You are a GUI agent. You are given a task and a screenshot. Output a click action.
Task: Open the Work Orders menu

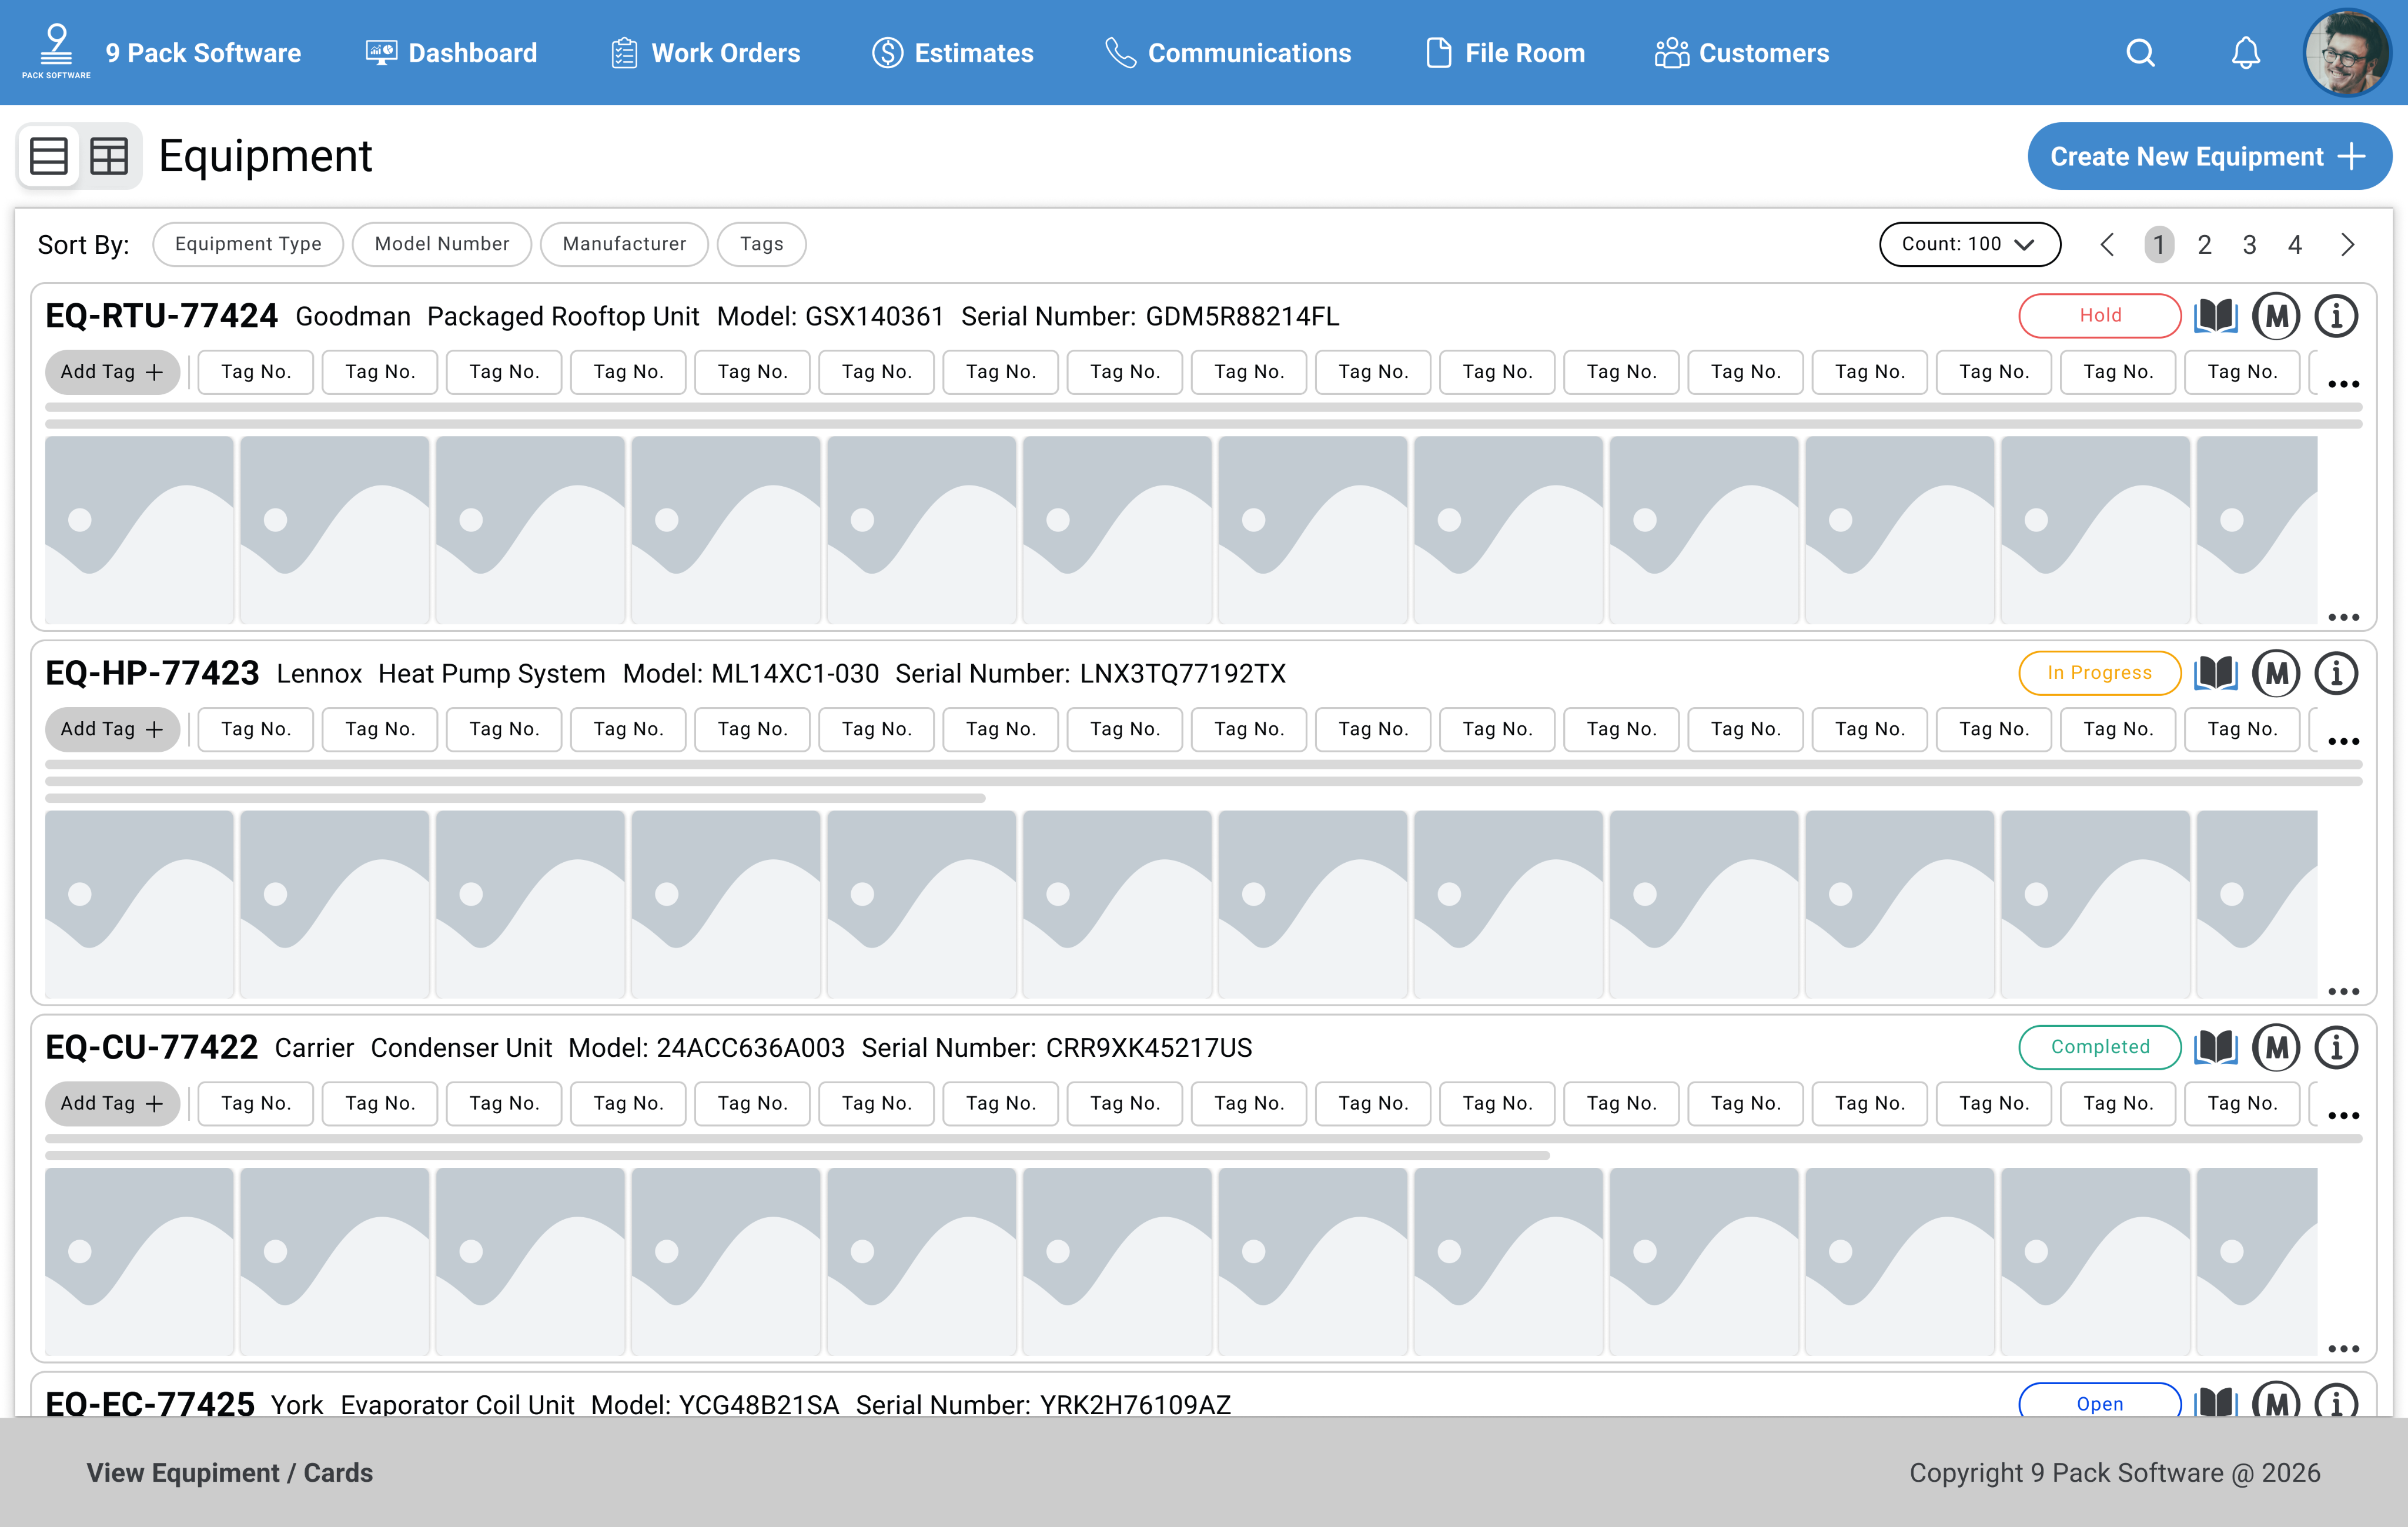[x=706, y=53]
